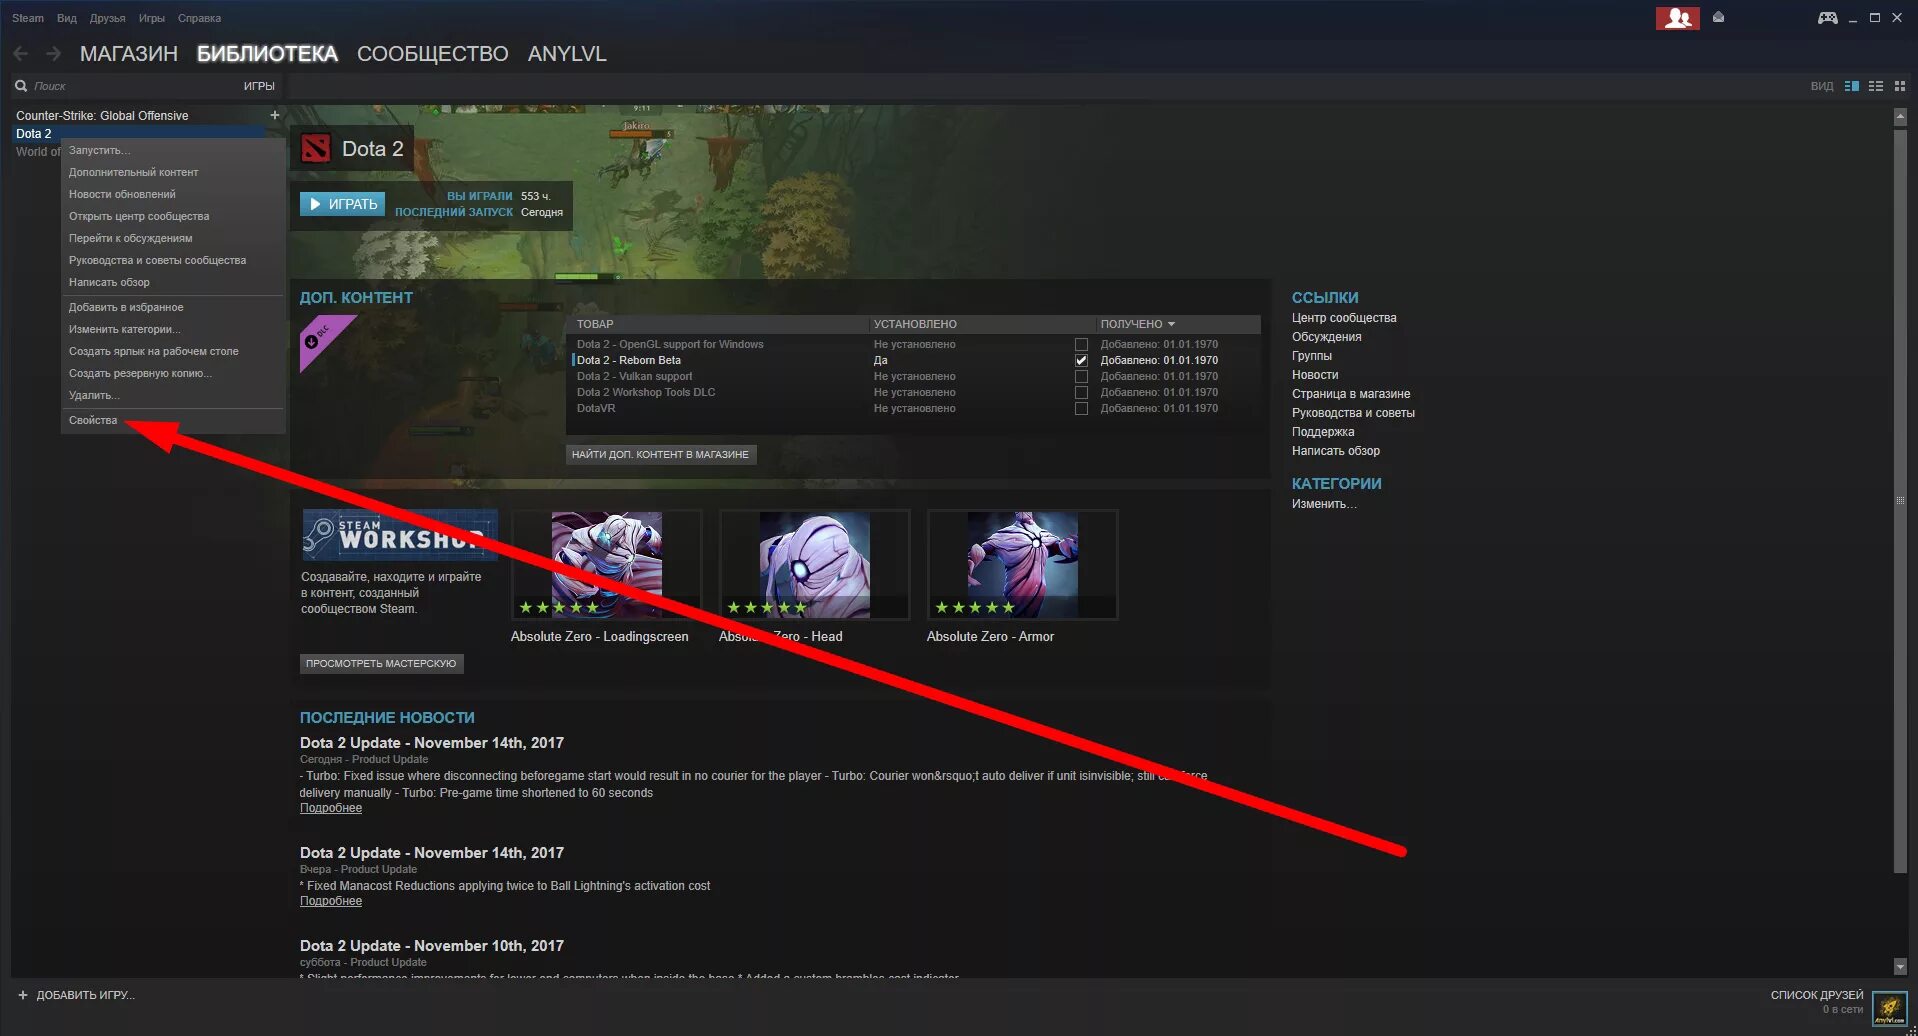Viewport: 1918px width, 1036px height.
Task: Click scrollbar down arrow
Action: 1900,966
